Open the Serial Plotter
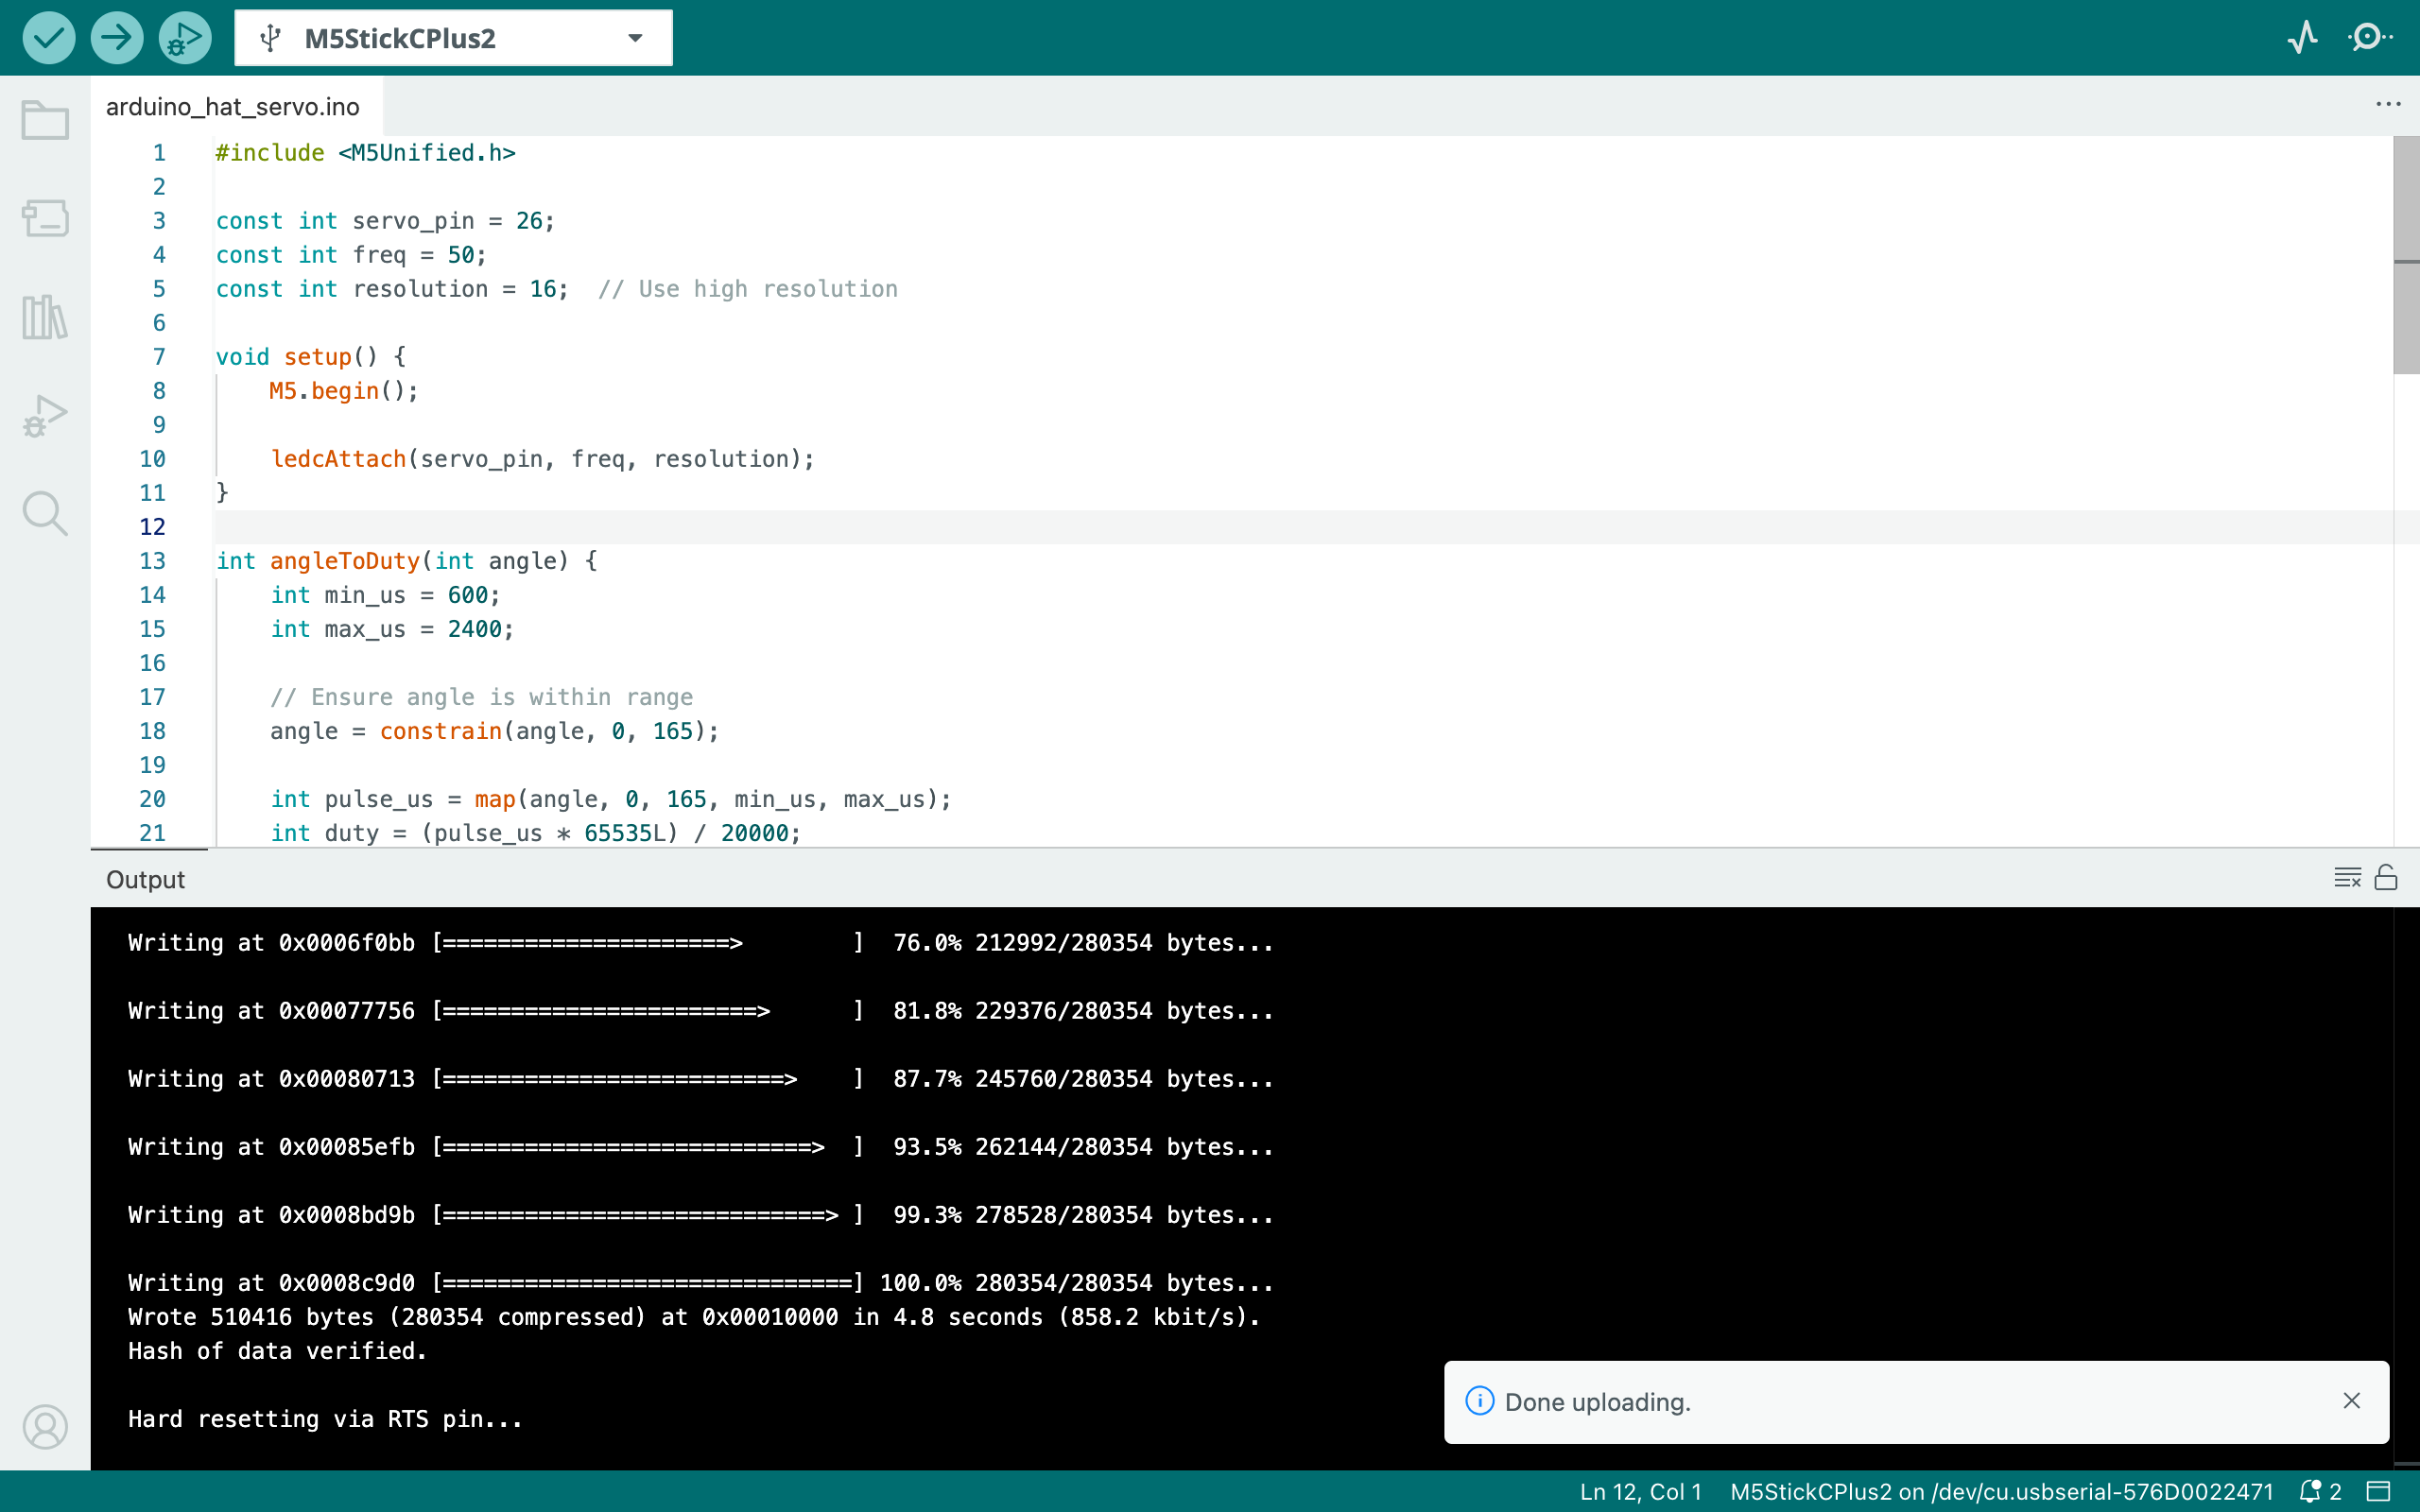The width and height of the screenshot is (2420, 1512). click(2302, 38)
